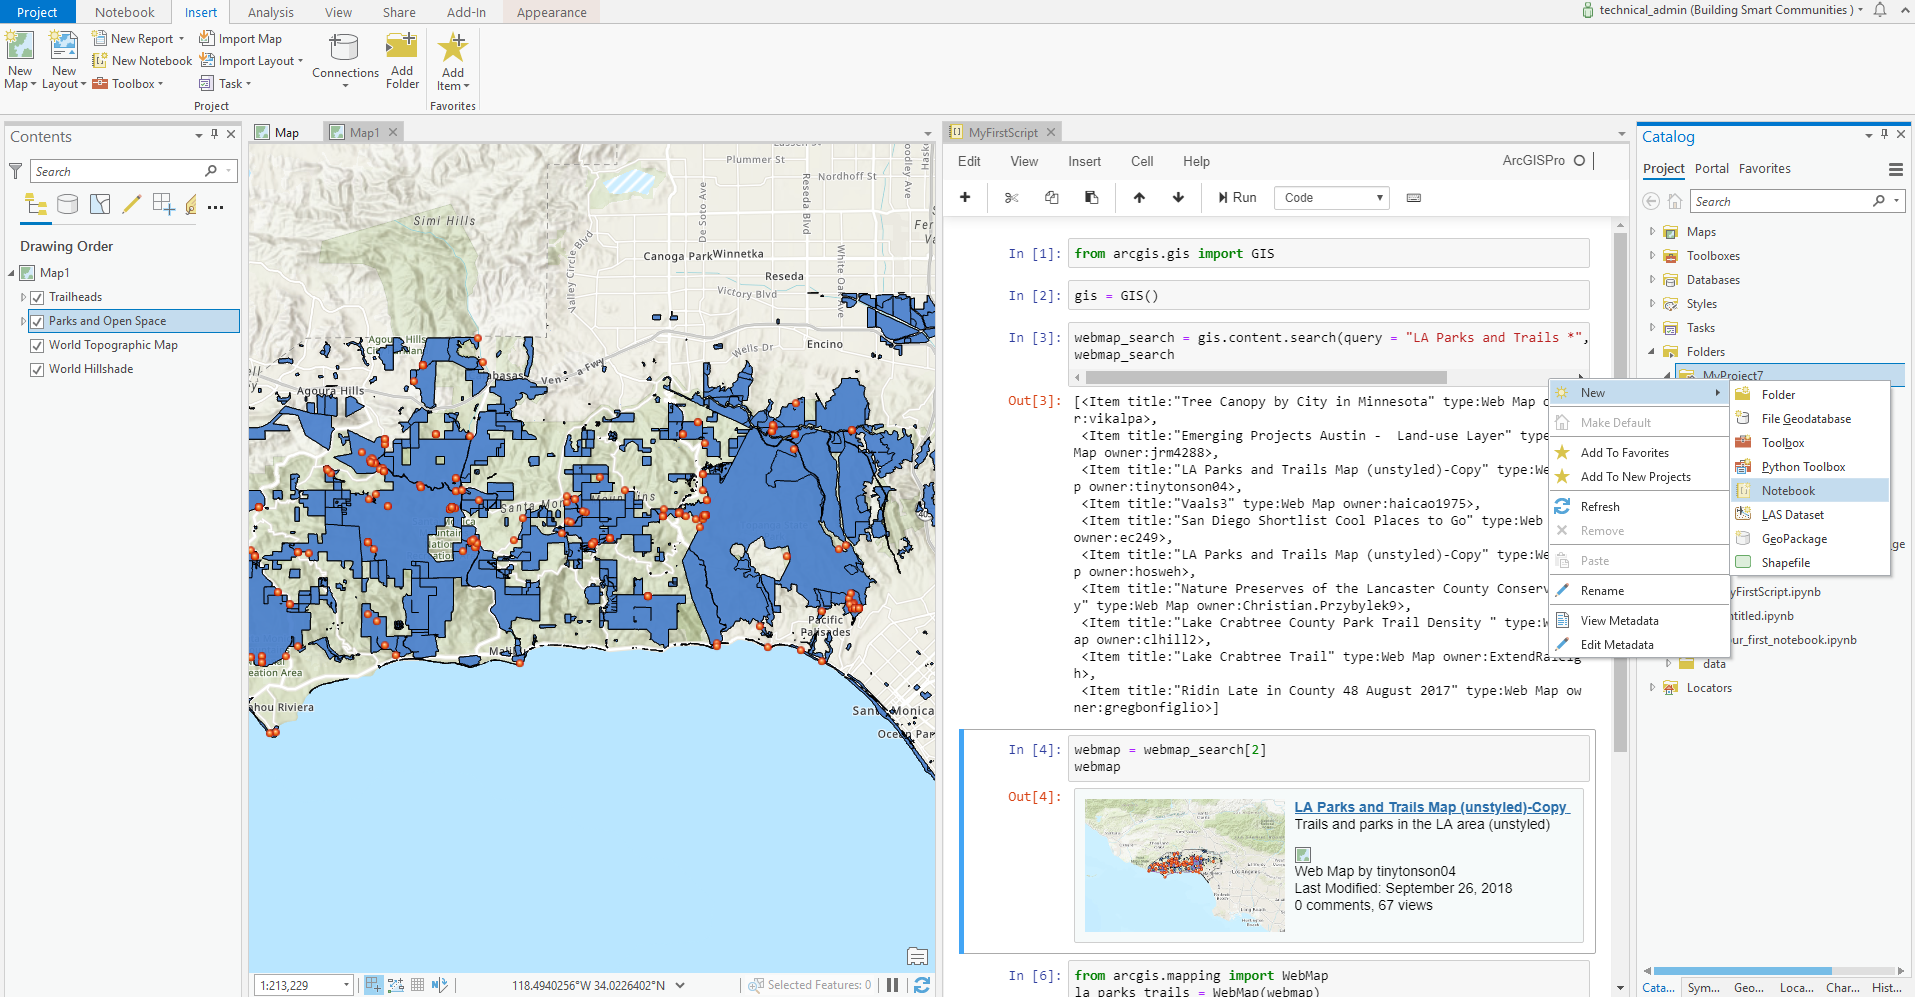Move notebook cell down arrow
Viewport: 1915px width, 997px height.
tap(1178, 197)
